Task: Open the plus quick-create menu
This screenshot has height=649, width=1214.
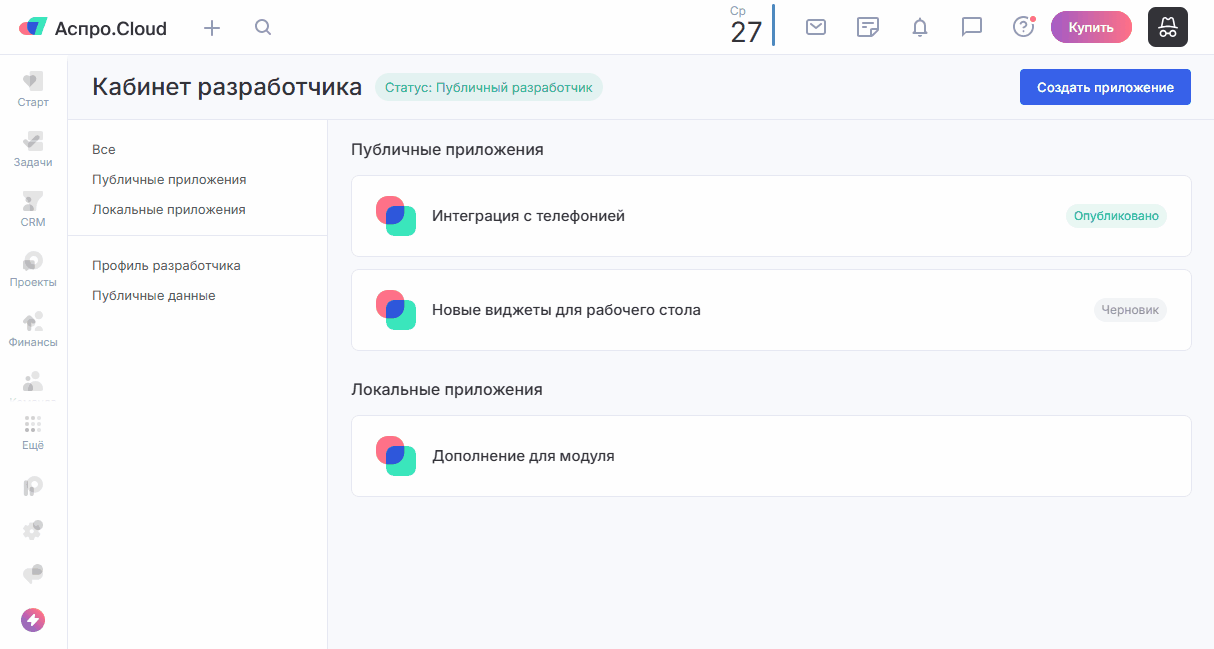Action: tap(212, 28)
